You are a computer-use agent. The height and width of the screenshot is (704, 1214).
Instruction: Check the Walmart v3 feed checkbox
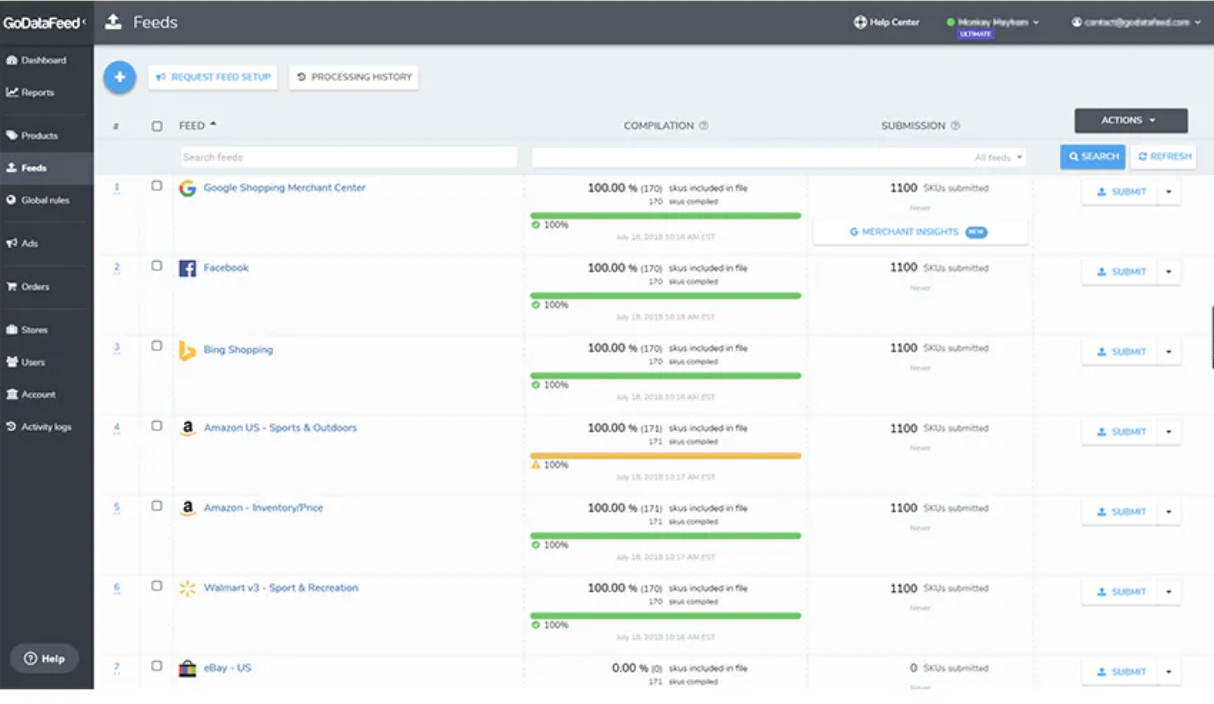157,586
